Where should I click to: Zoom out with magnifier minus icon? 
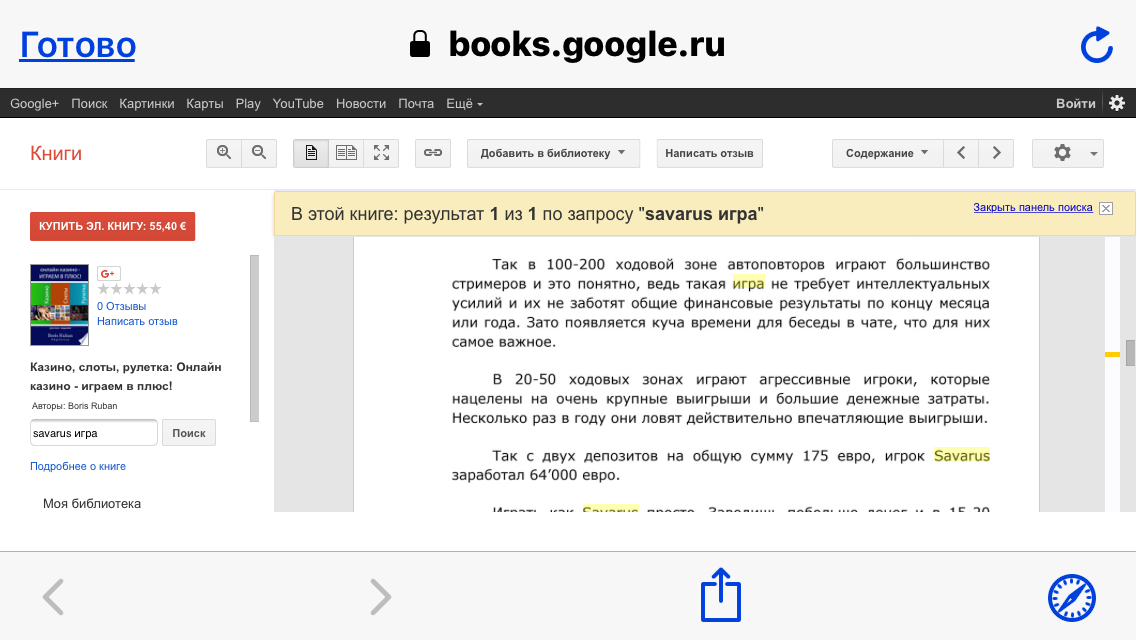tap(259, 153)
